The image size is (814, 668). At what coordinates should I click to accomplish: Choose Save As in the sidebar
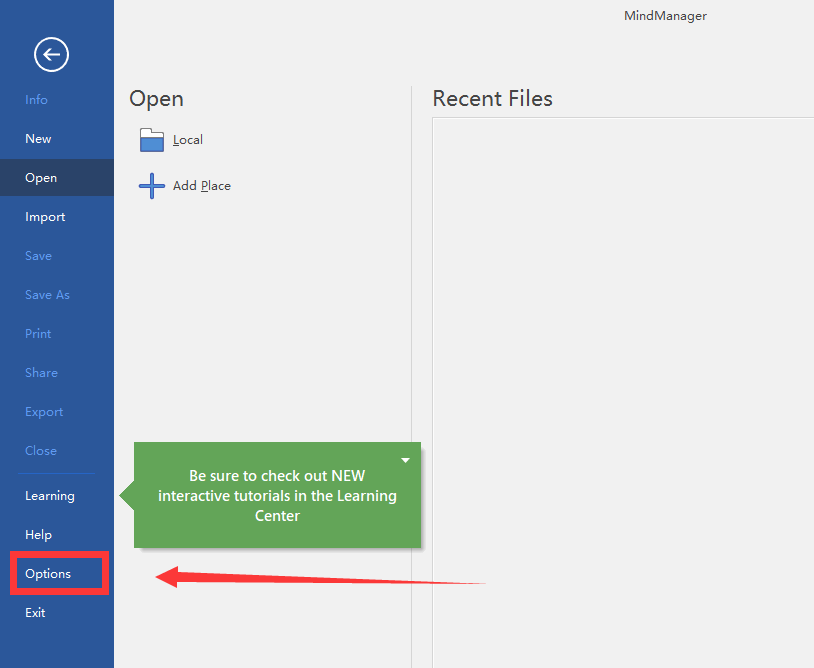47,295
